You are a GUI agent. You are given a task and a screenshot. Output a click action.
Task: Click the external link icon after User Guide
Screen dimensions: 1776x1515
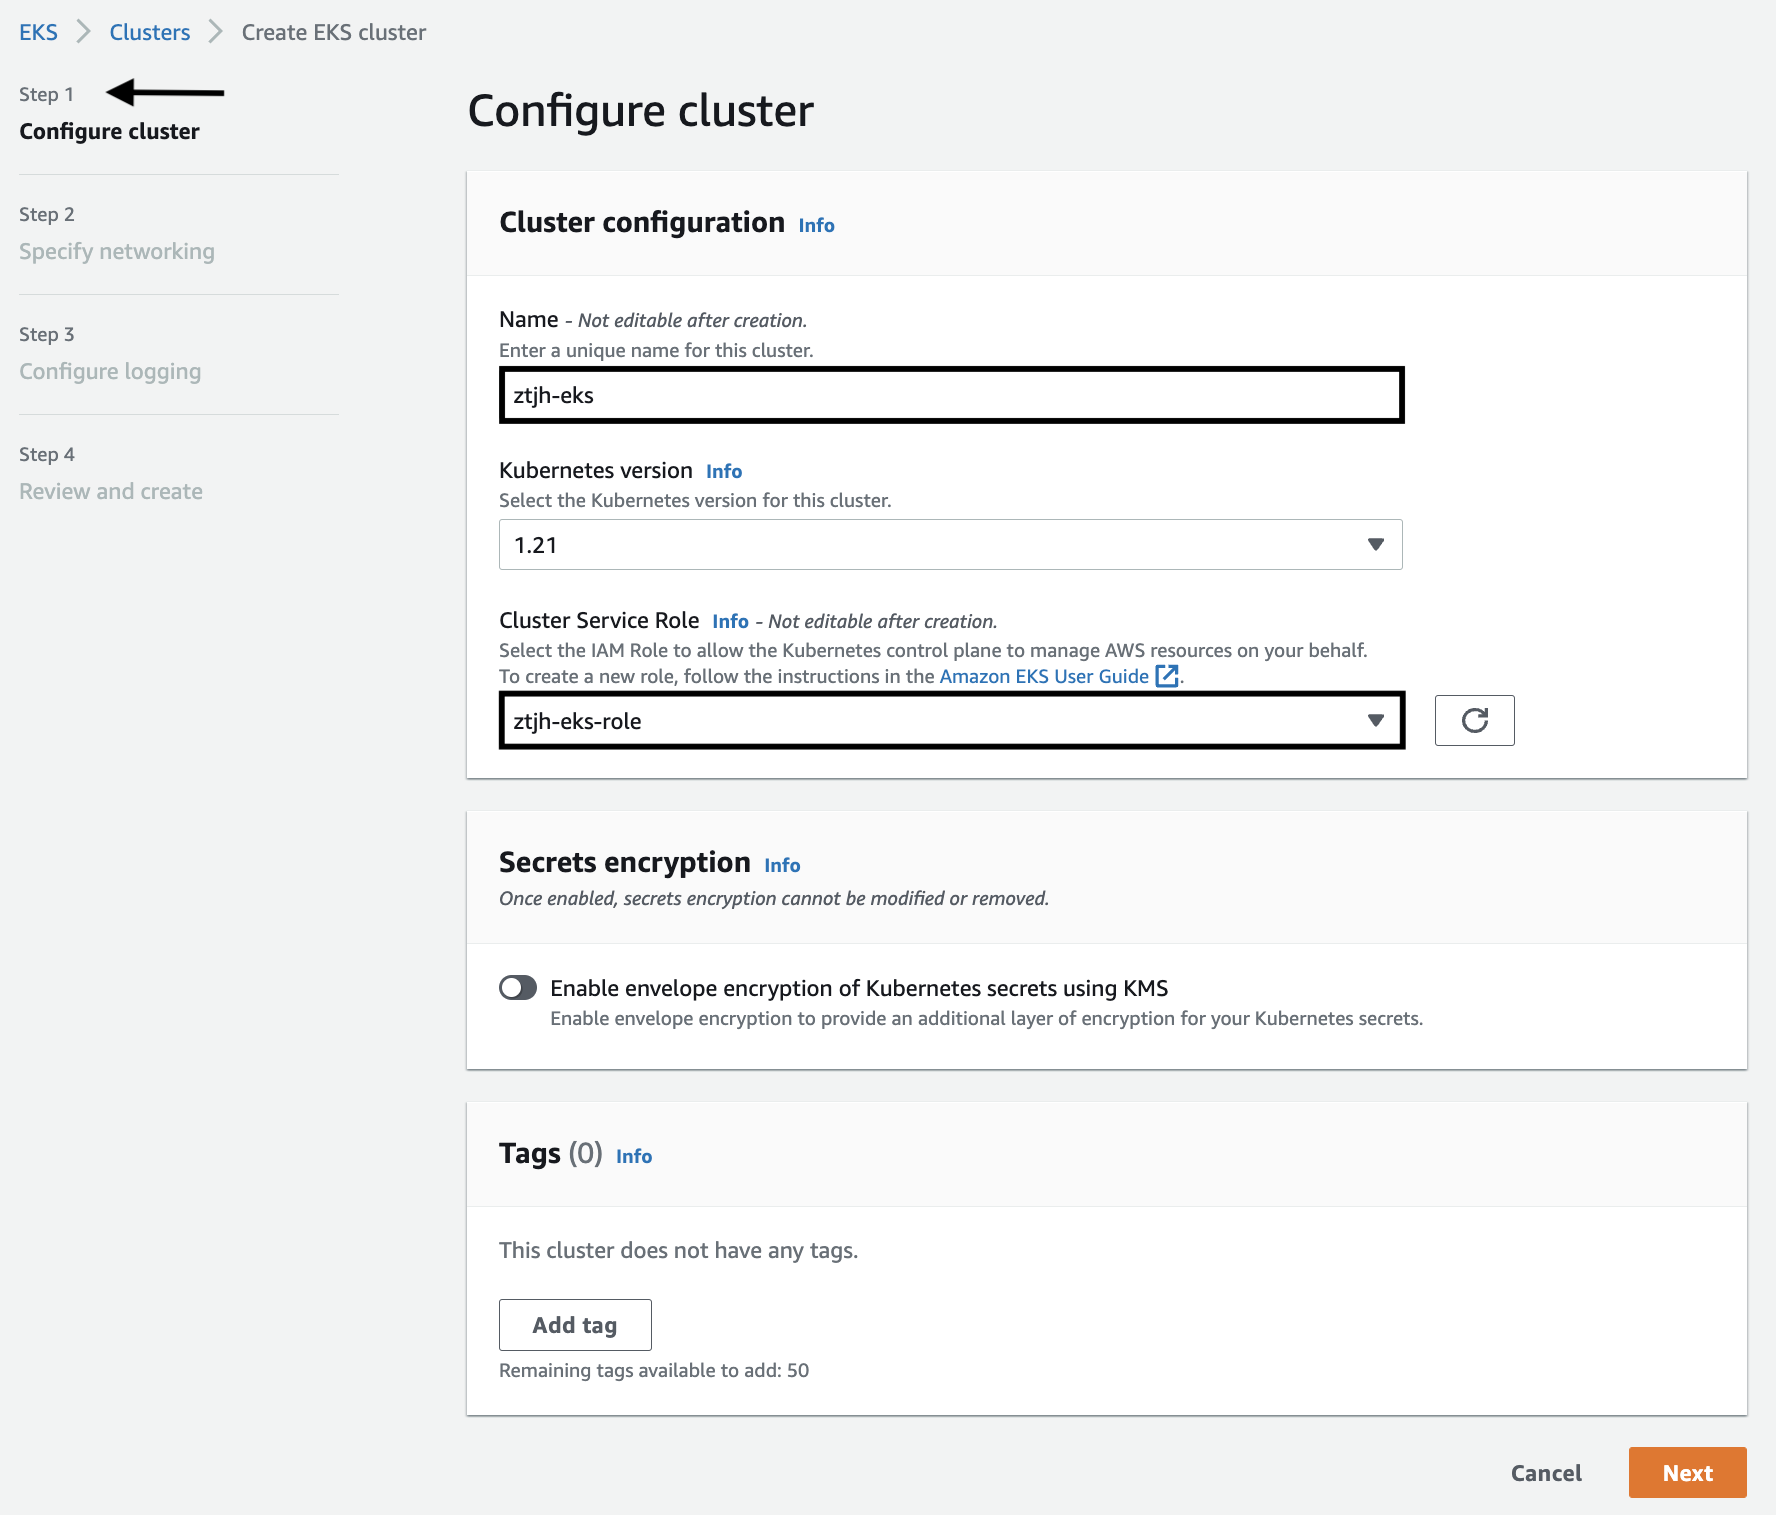[1166, 676]
